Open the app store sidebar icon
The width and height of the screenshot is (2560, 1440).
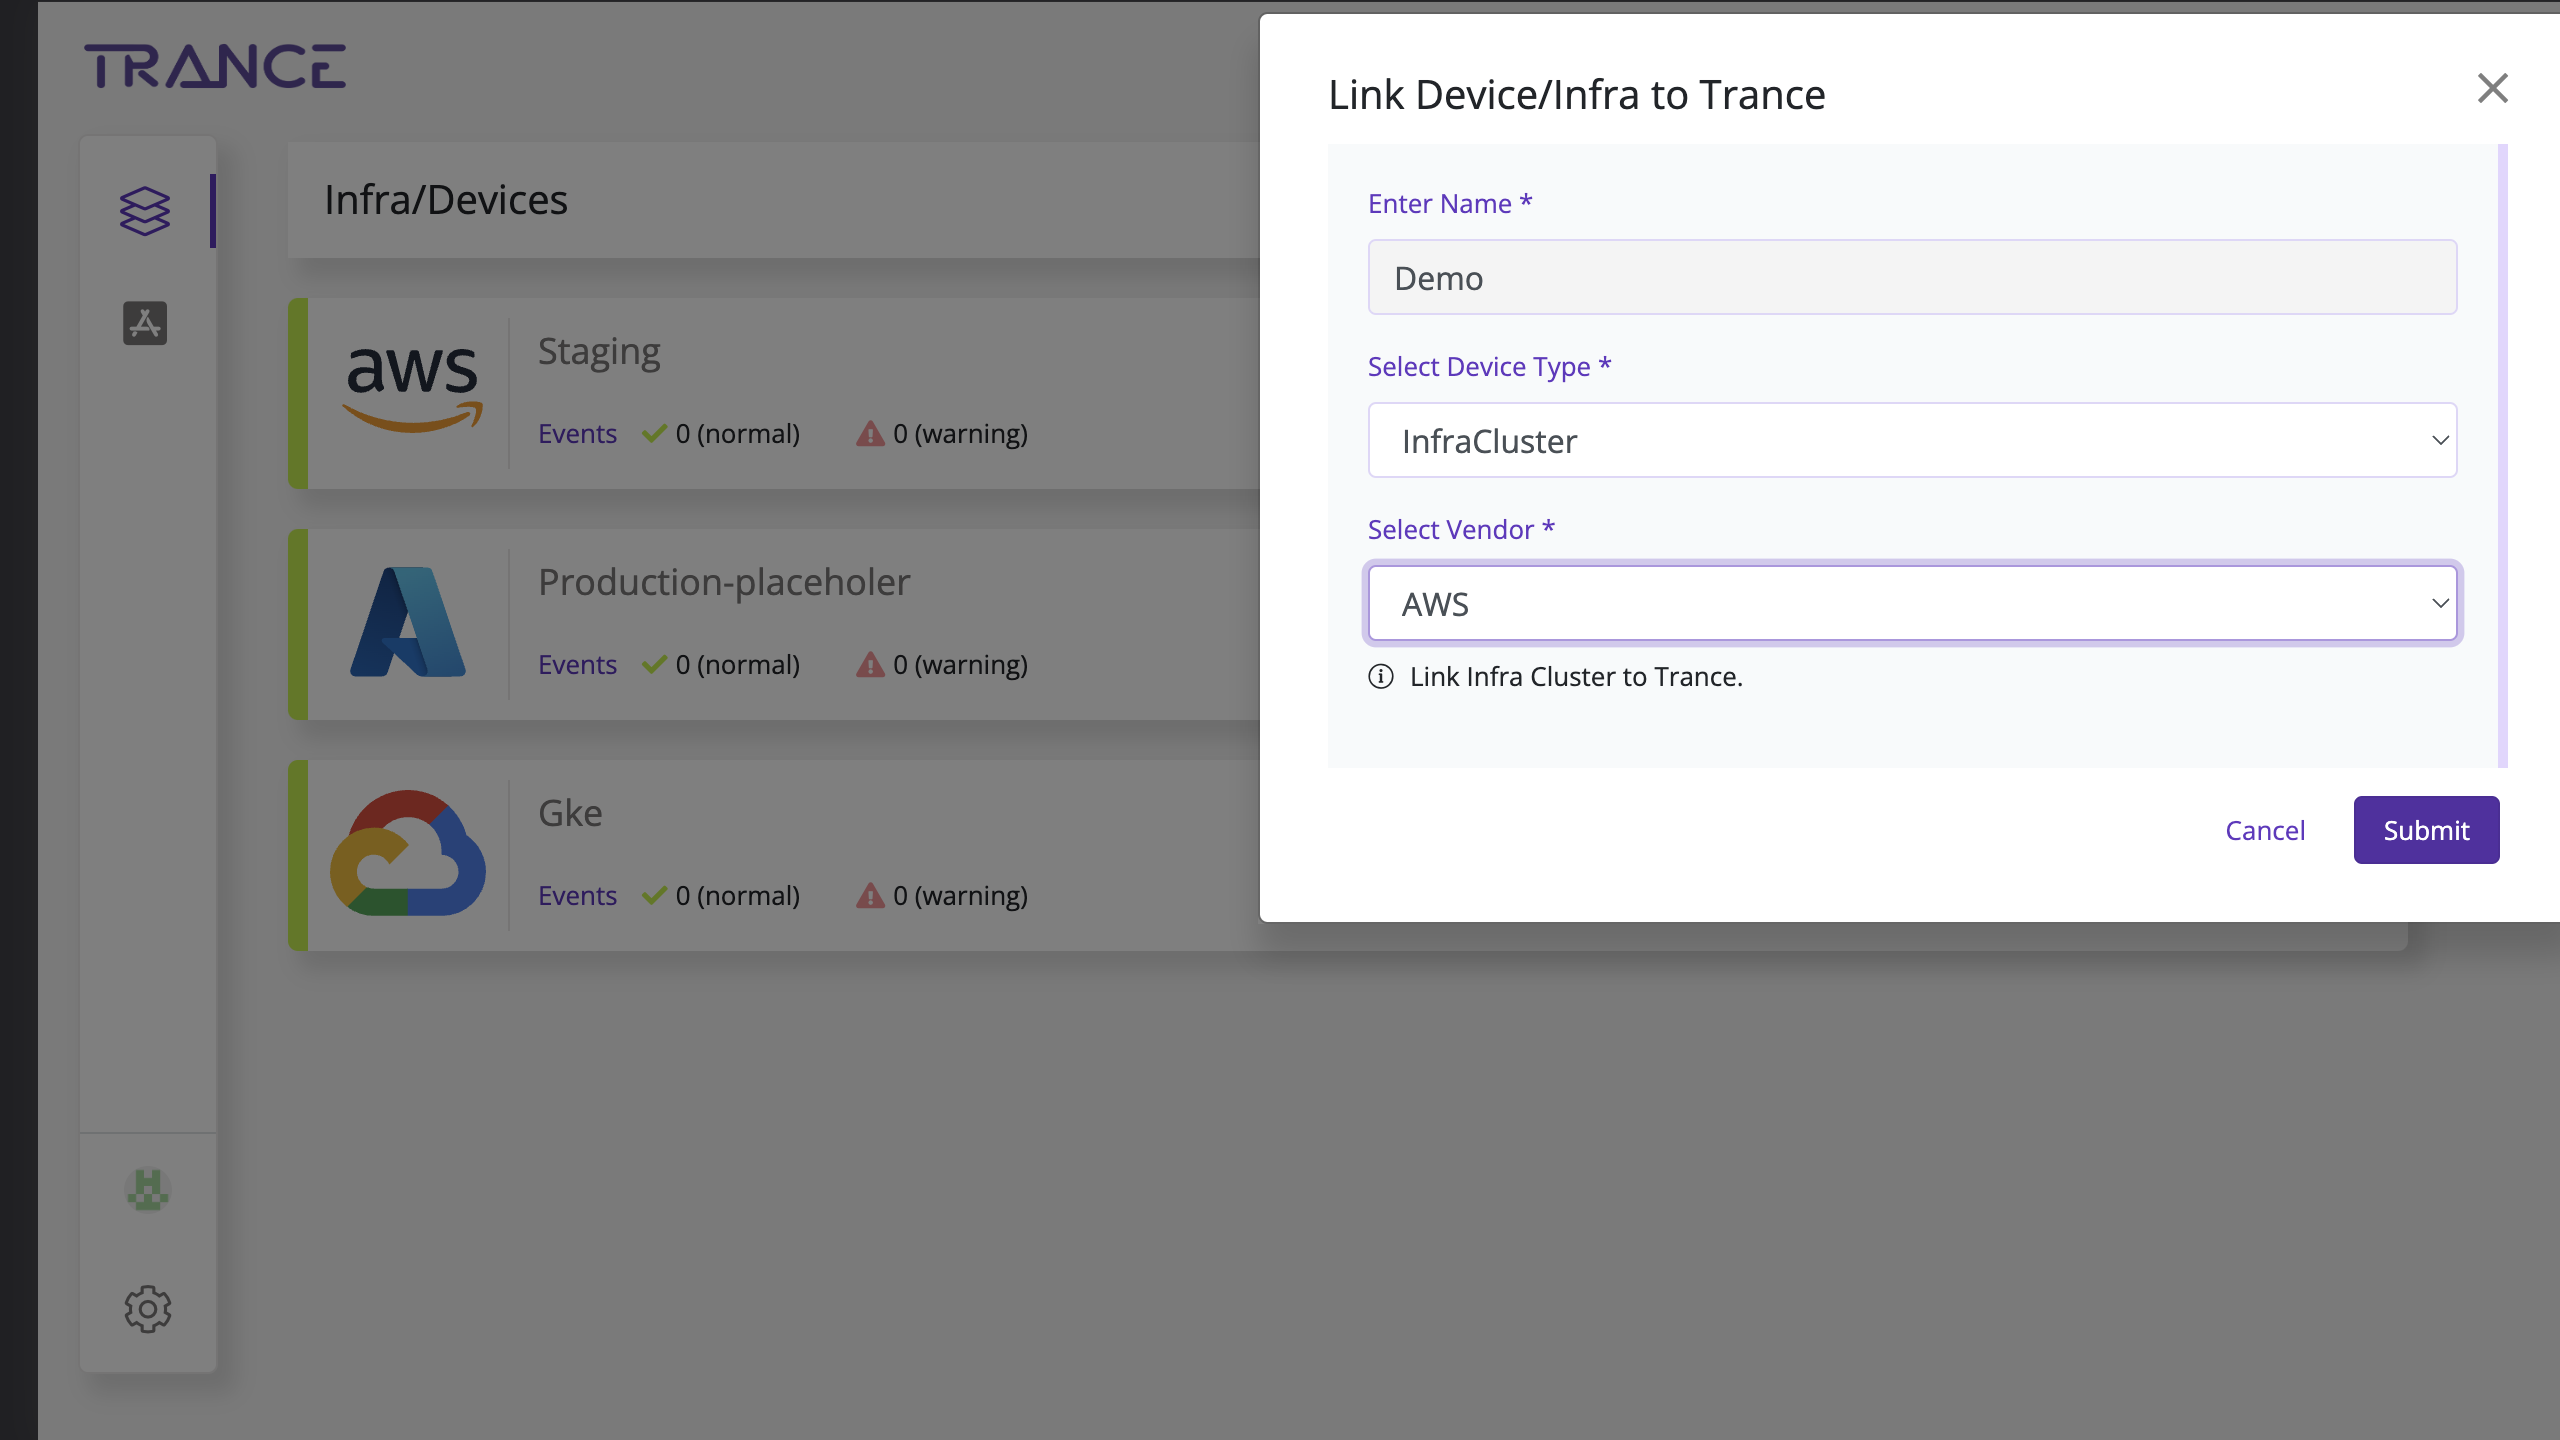(x=145, y=323)
